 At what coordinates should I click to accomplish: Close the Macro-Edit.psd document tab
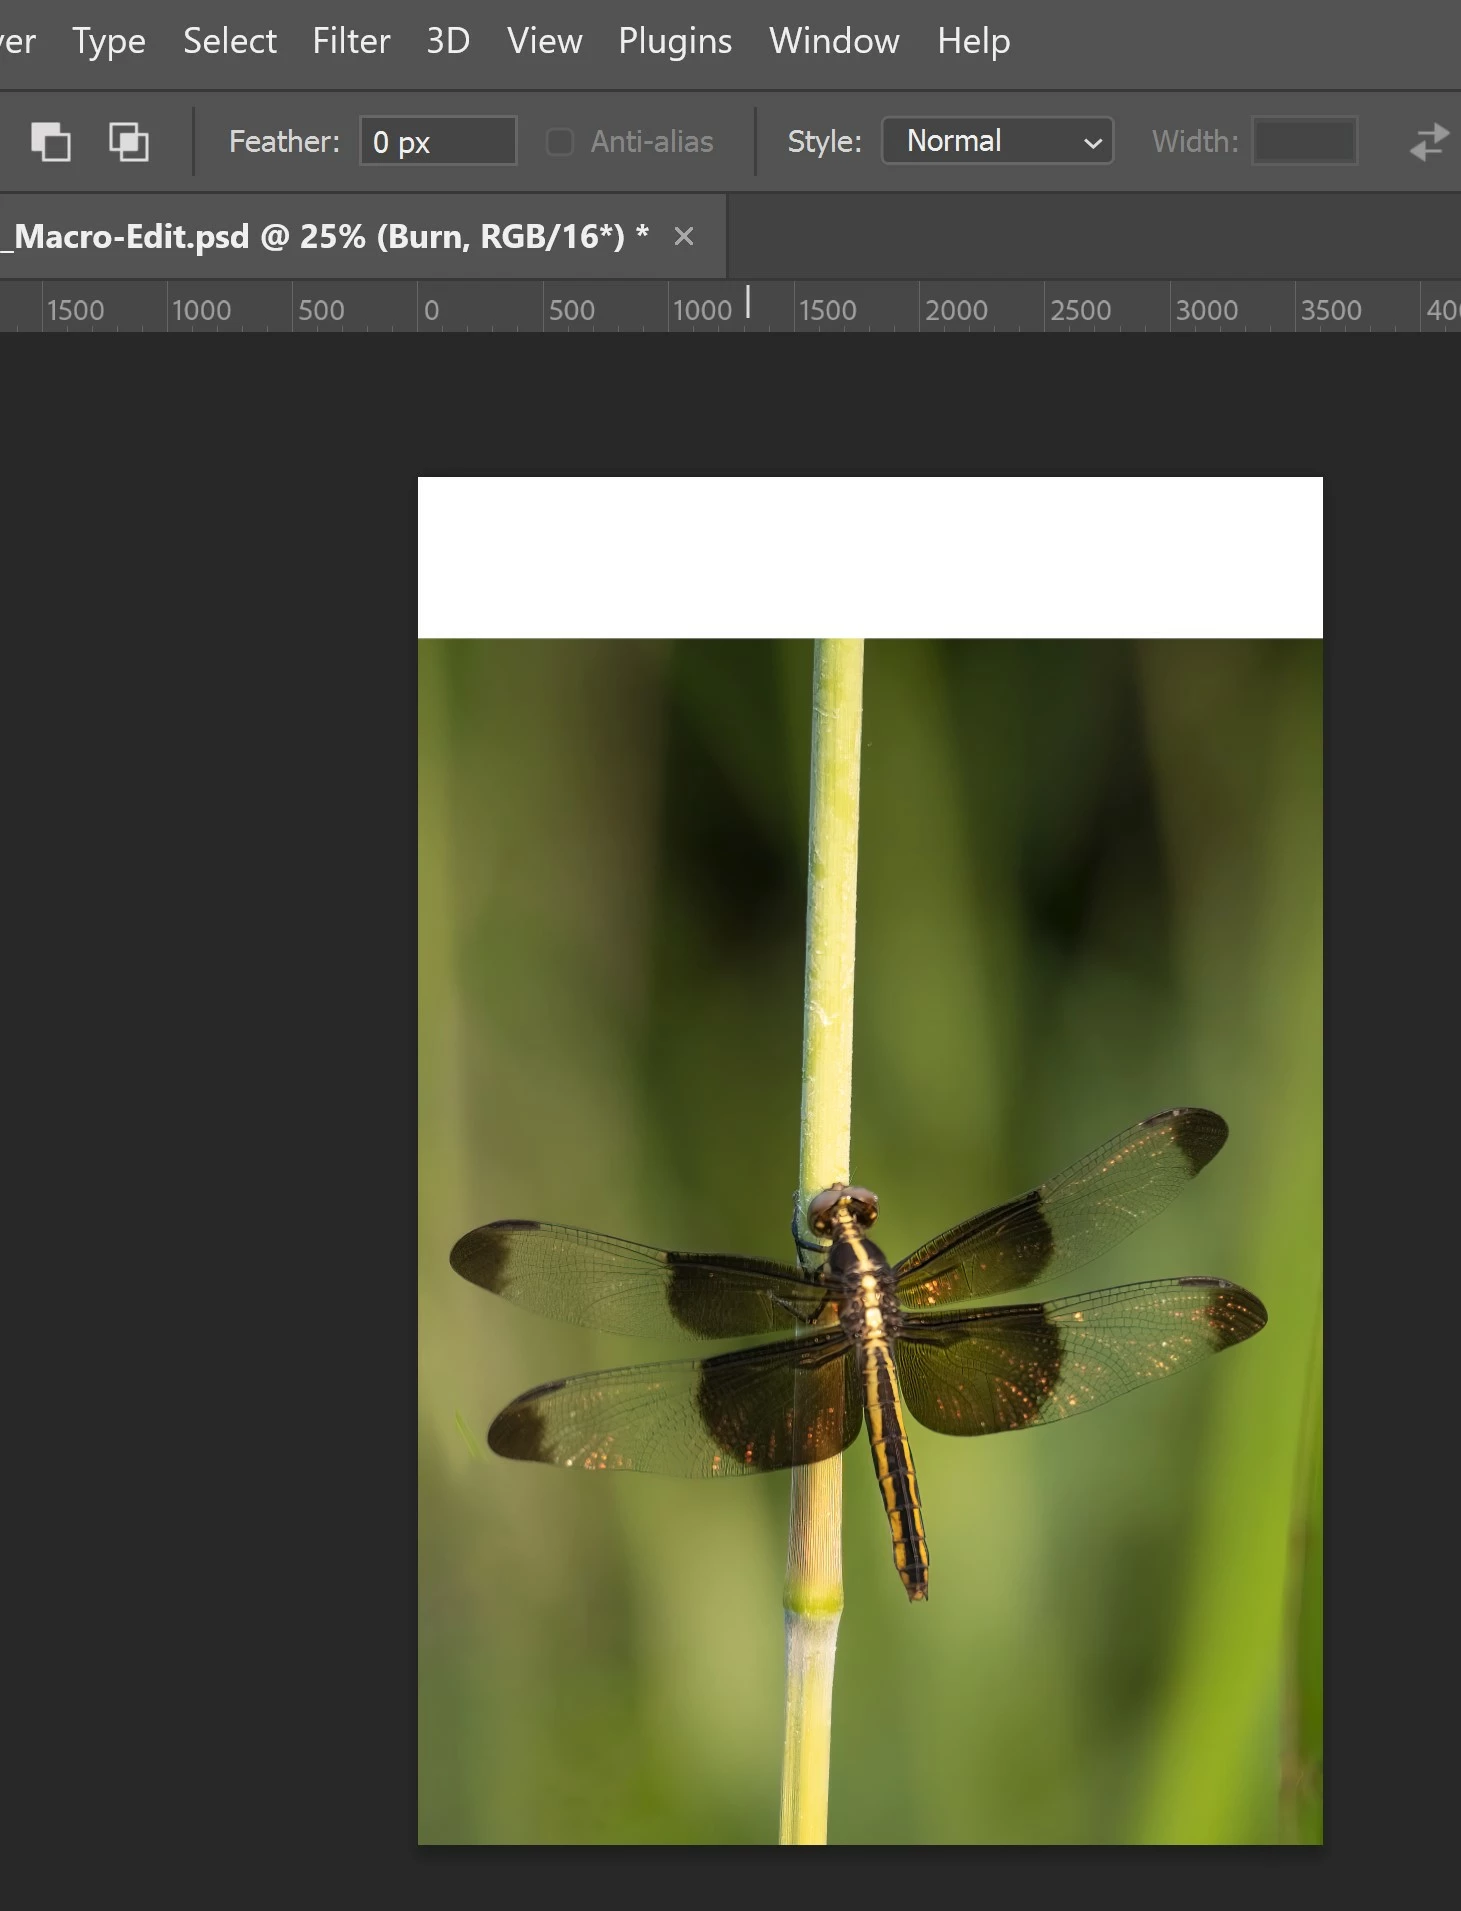coord(684,237)
